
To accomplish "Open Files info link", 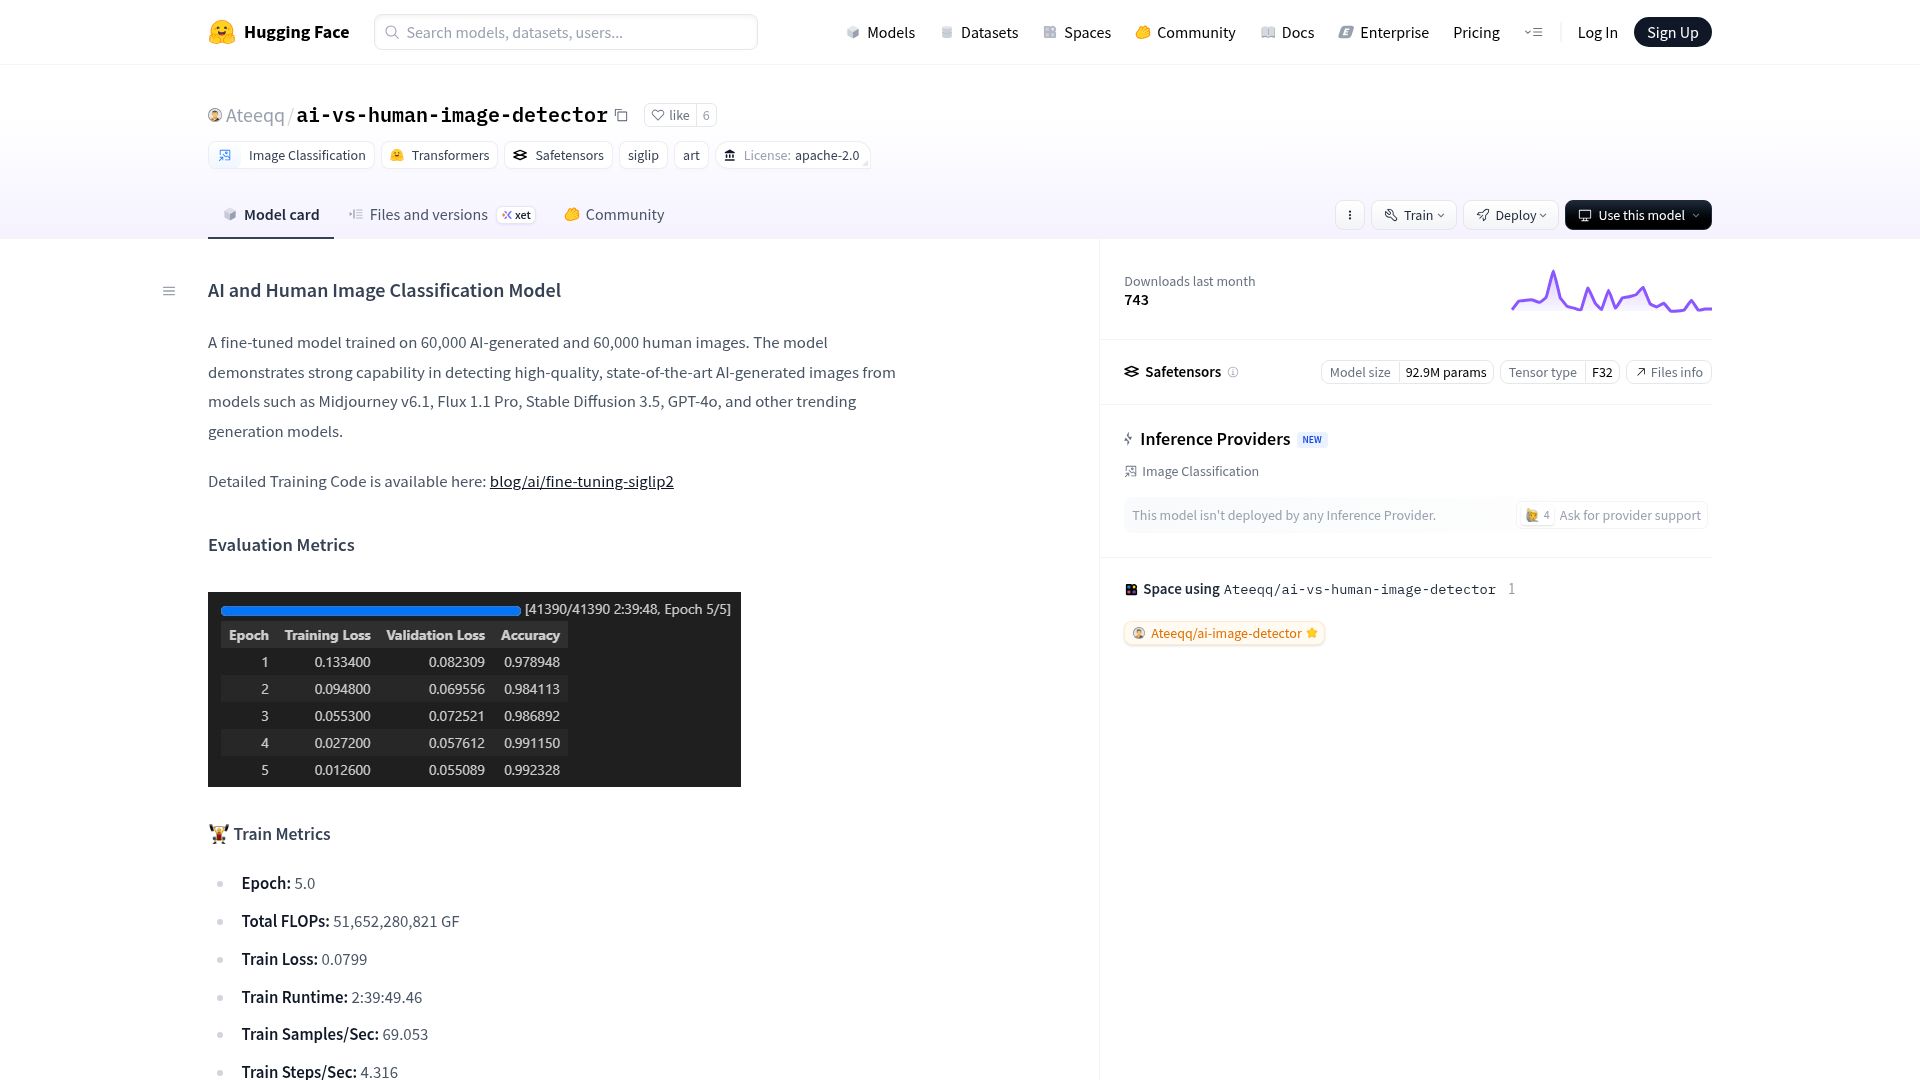I will 1669,372.
